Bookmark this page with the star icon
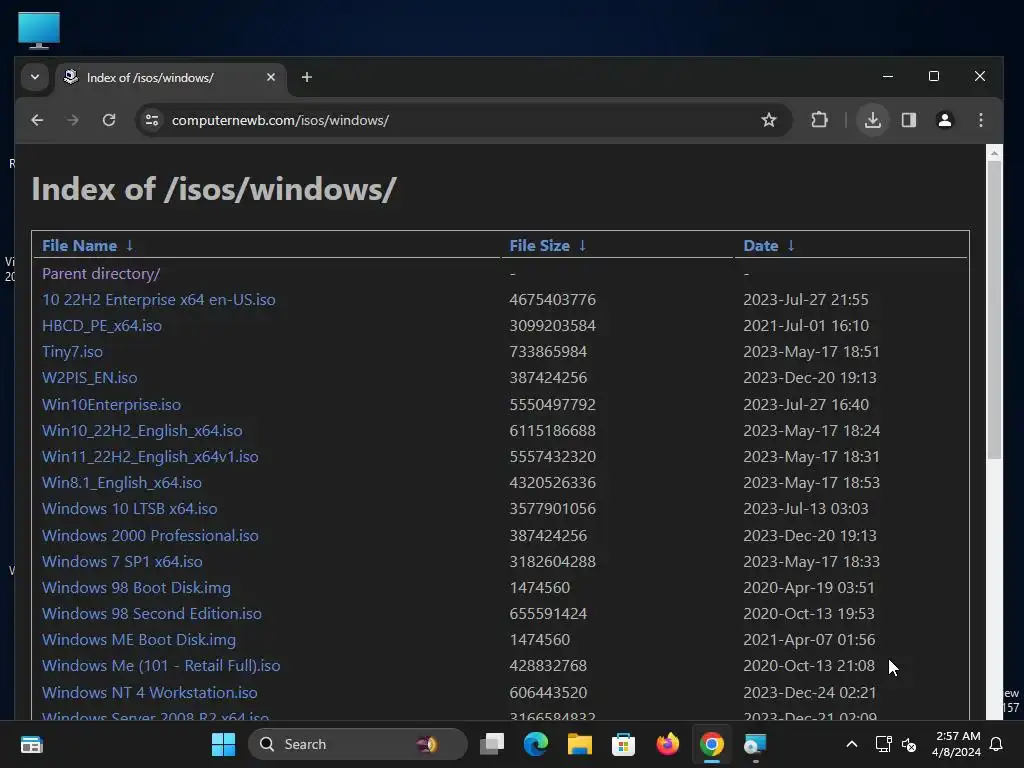 (769, 120)
